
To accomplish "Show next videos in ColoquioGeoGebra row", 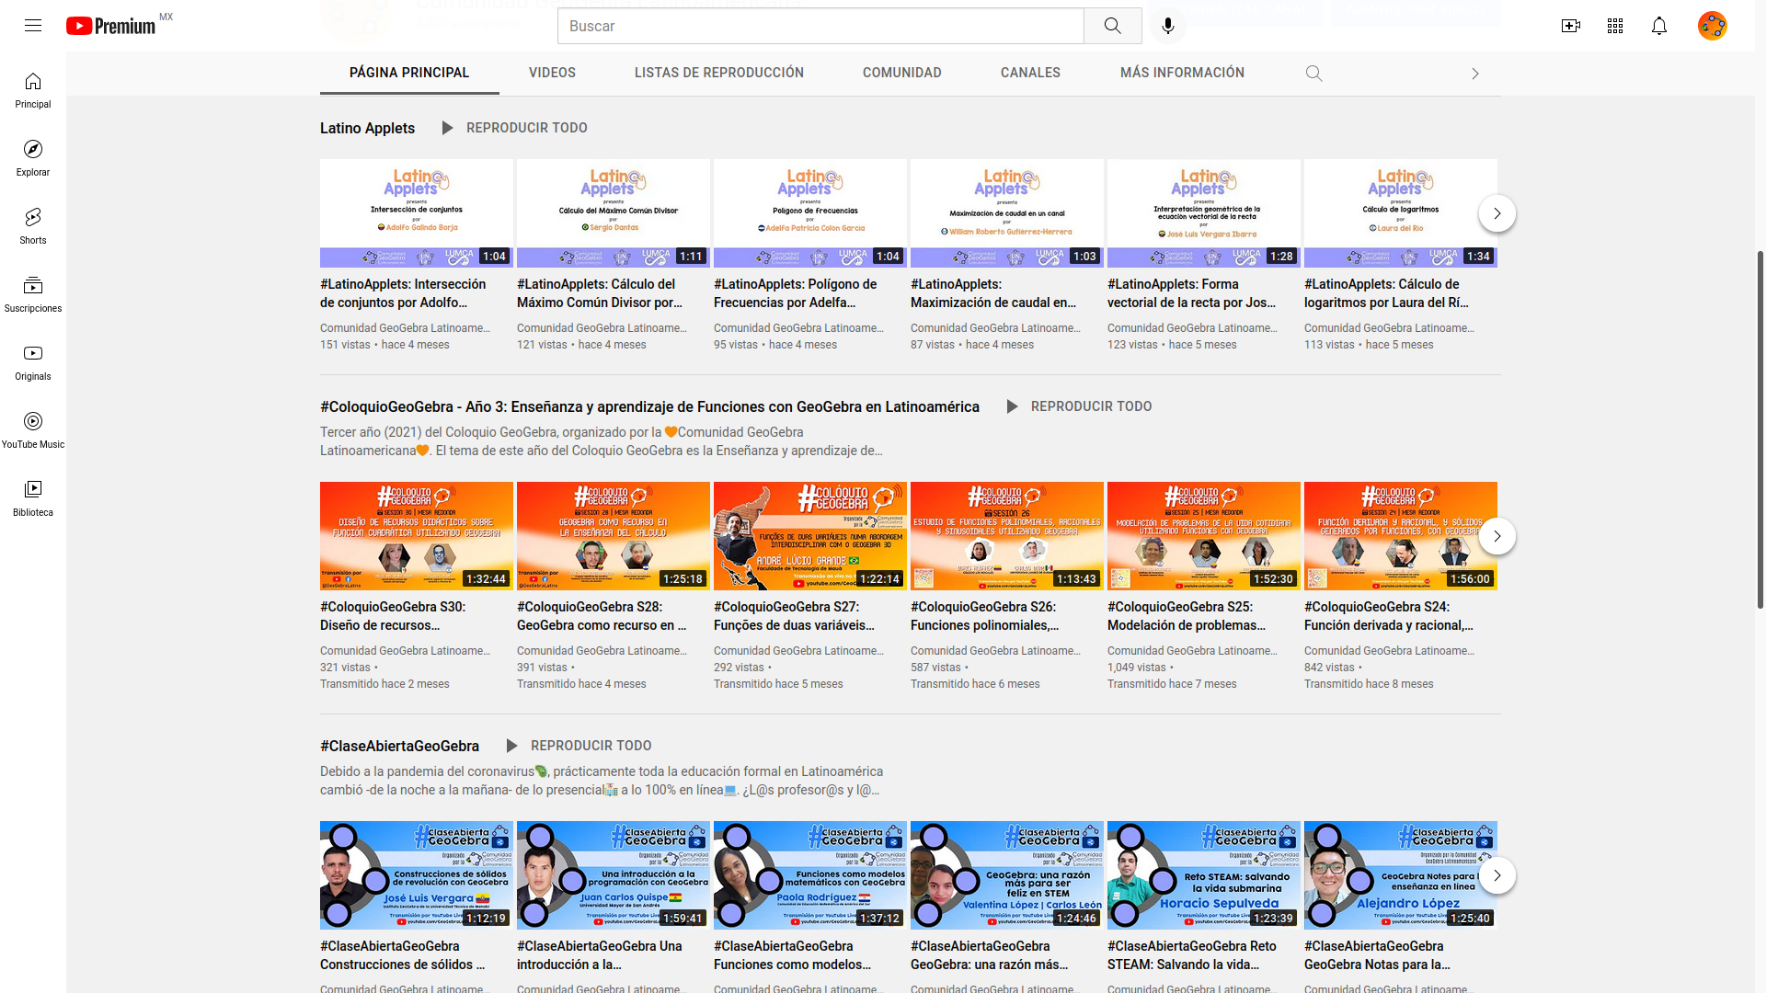I will (1496, 536).
